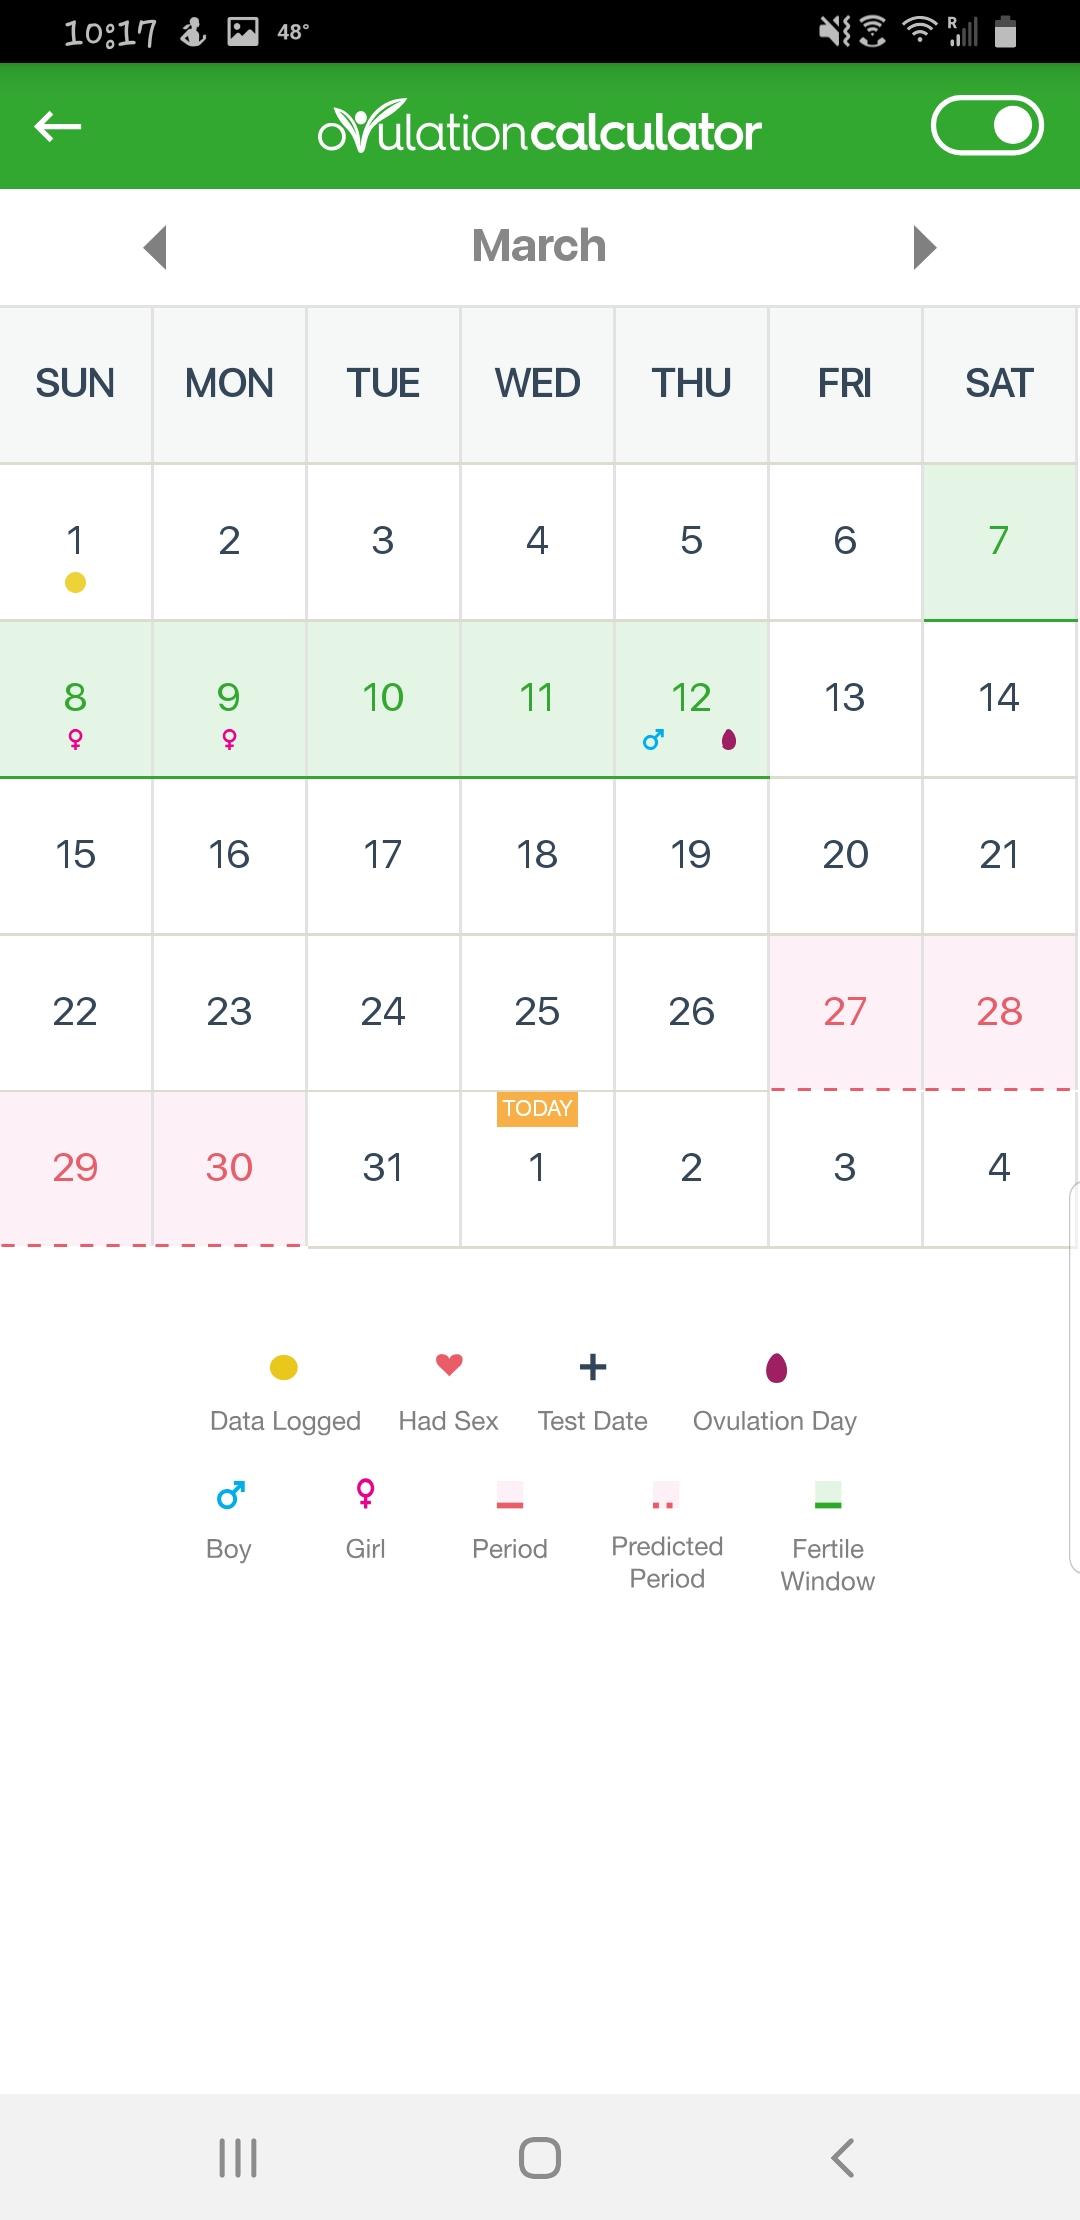Screen dimensions: 1080x2220
Task: Tap the Android home button
Action: coord(540,2157)
